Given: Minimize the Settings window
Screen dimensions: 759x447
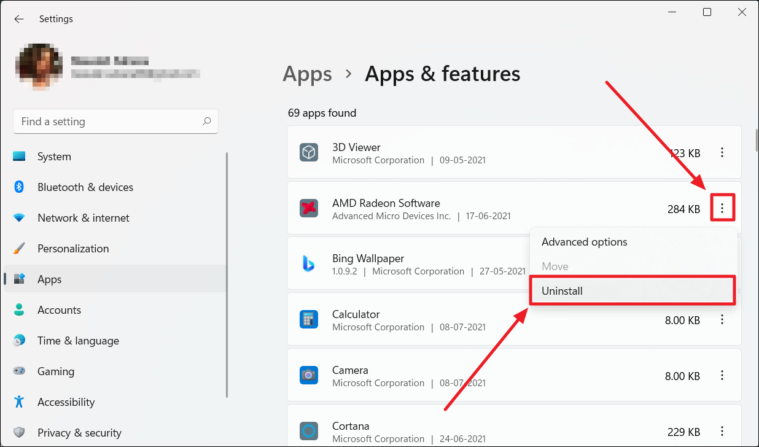Looking at the screenshot, I should click(x=672, y=12).
